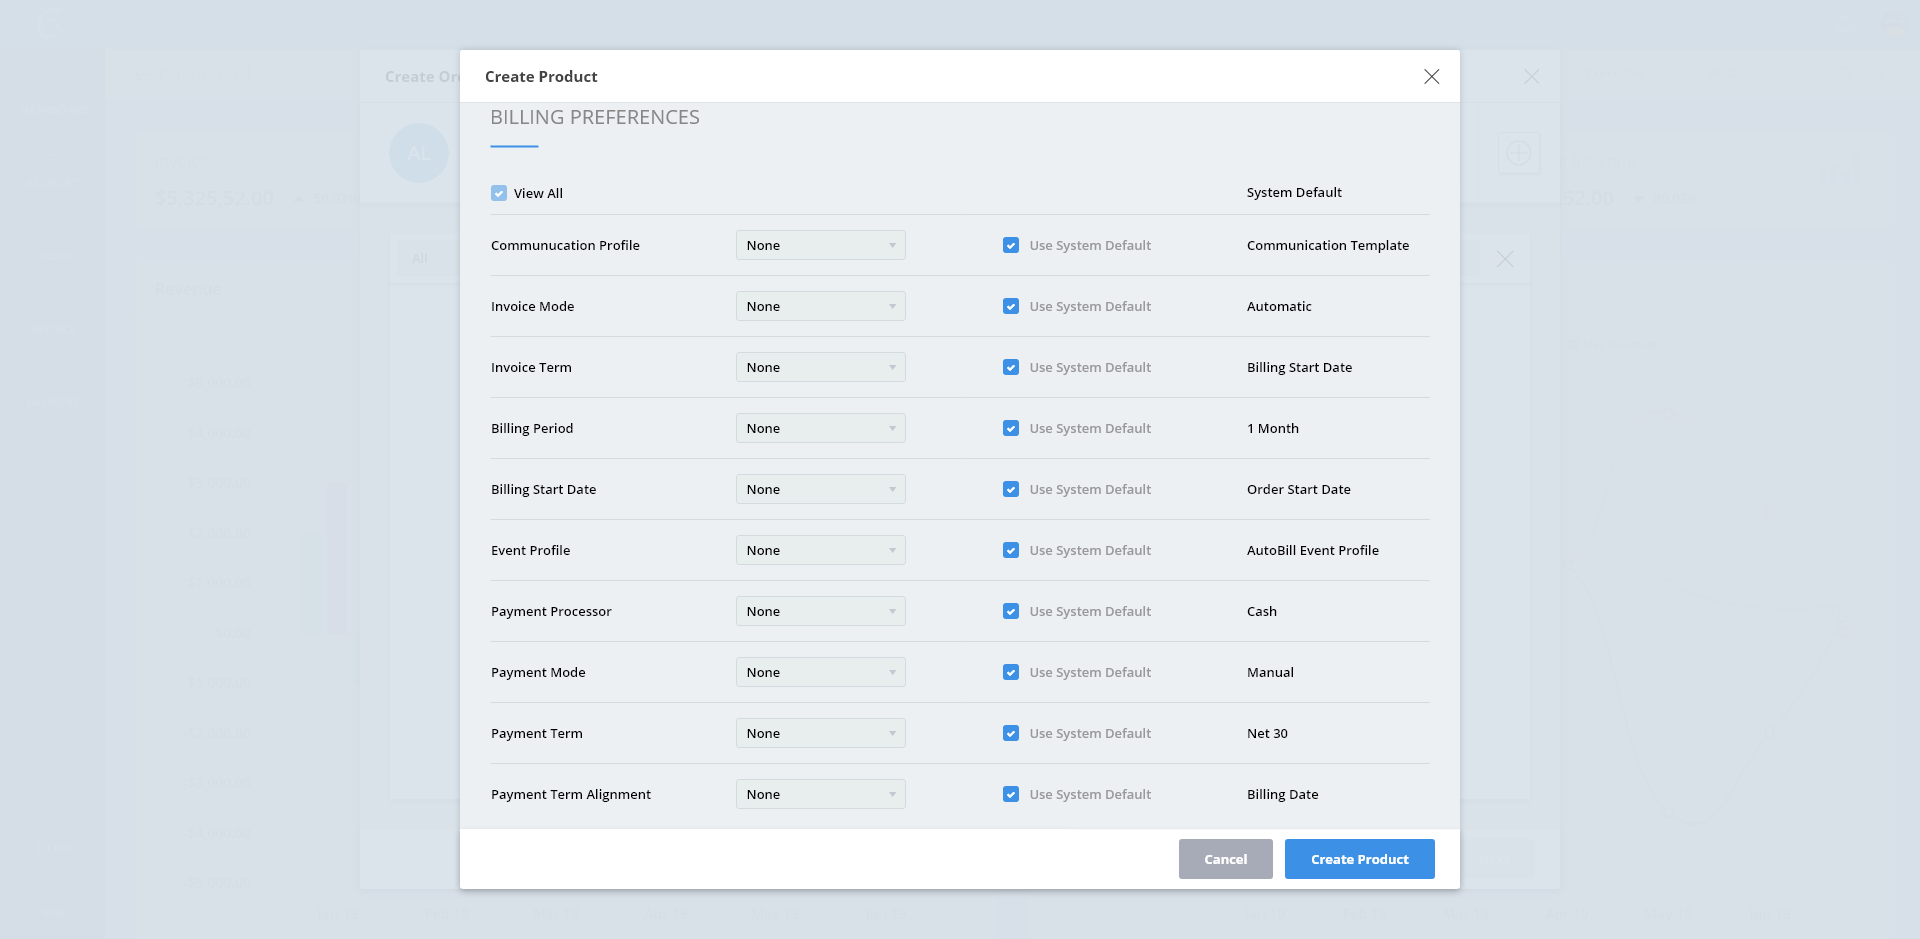Open the Invoice Term dropdown
Screen dimensions: 1920x939
pyautogui.click(x=820, y=367)
